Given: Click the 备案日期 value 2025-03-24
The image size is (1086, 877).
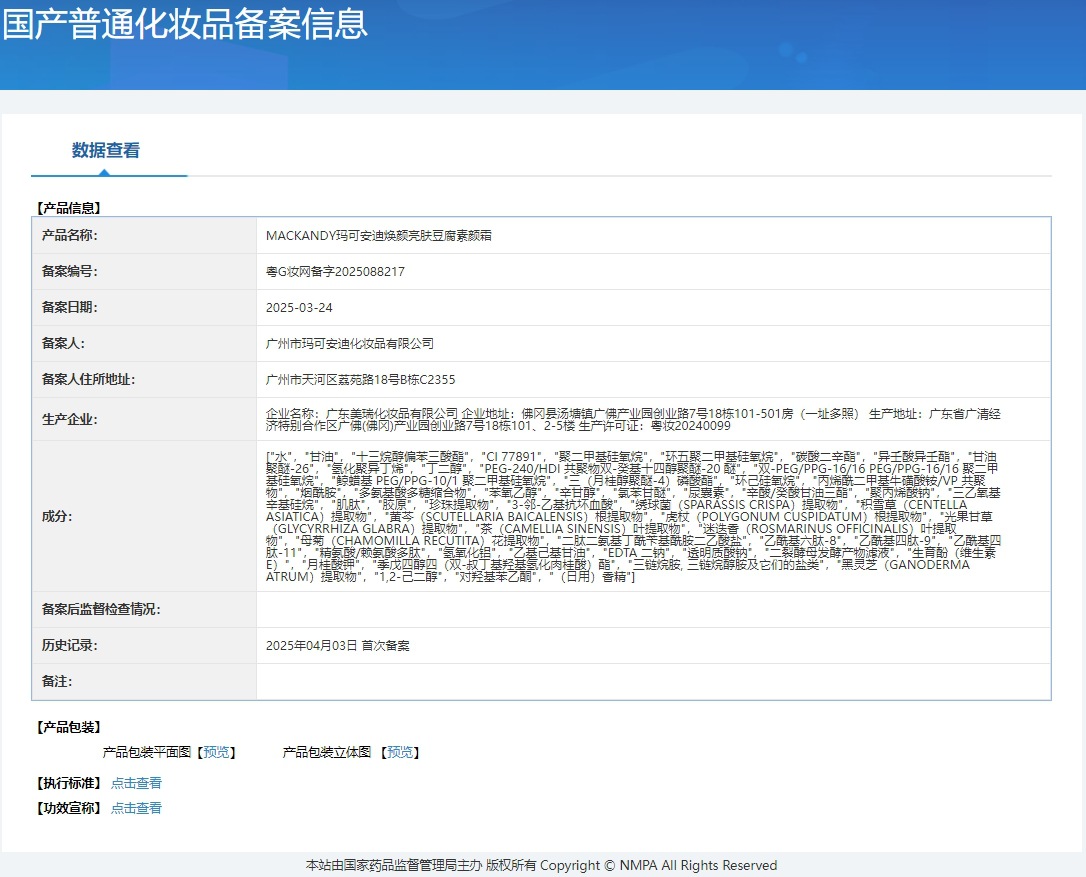Looking at the screenshot, I should pyautogui.click(x=300, y=308).
